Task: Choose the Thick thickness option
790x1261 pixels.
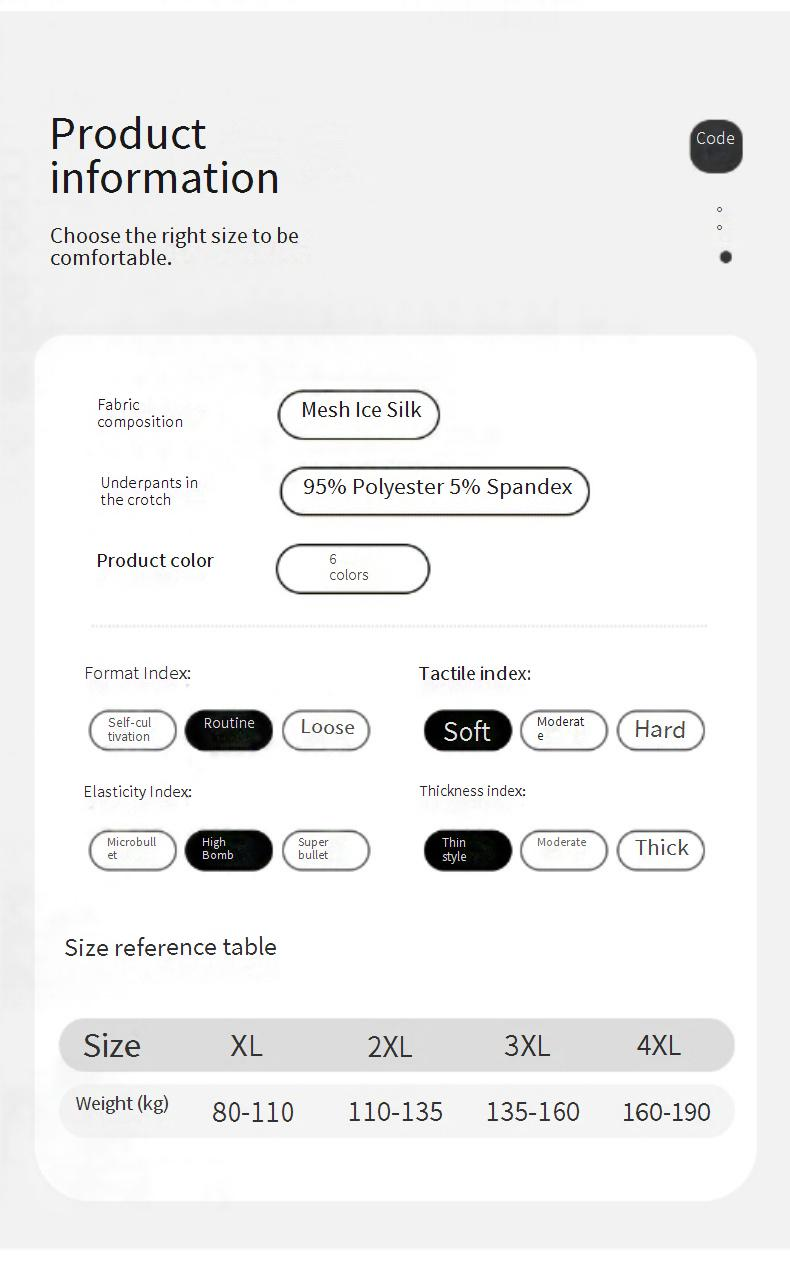Action: 660,850
